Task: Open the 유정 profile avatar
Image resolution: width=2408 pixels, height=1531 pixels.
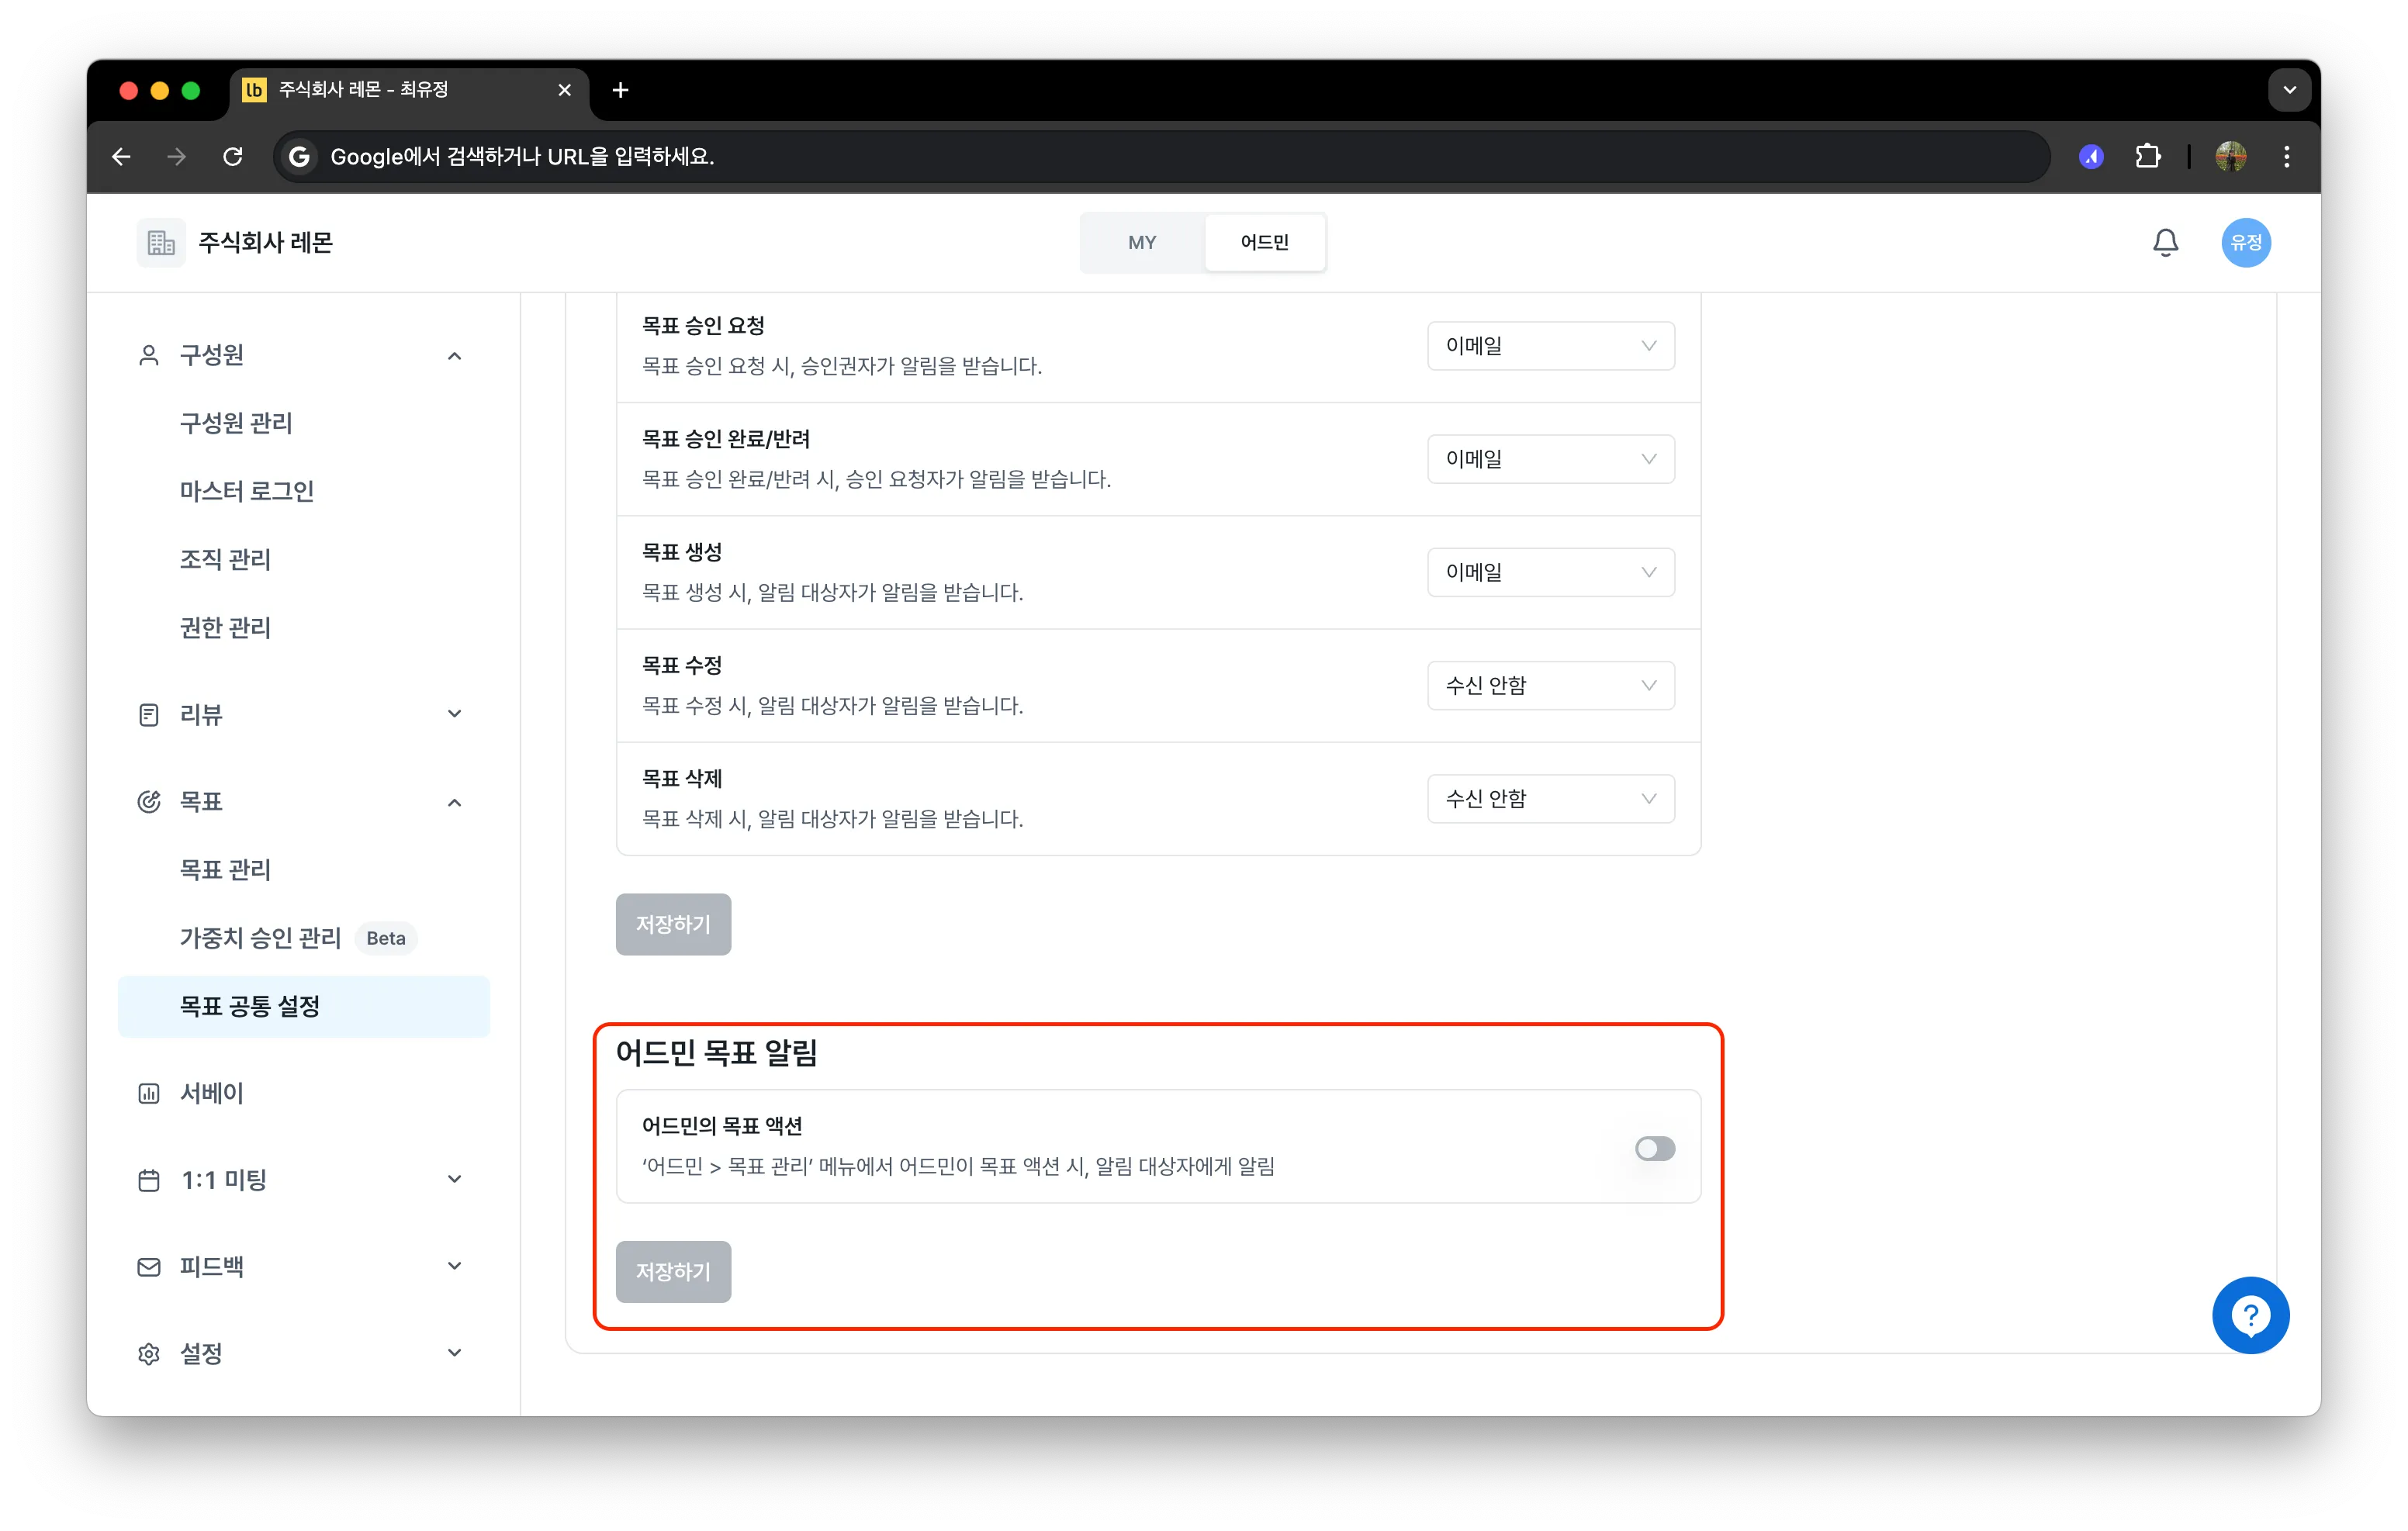Action: pyautogui.click(x=2245, y=242)
